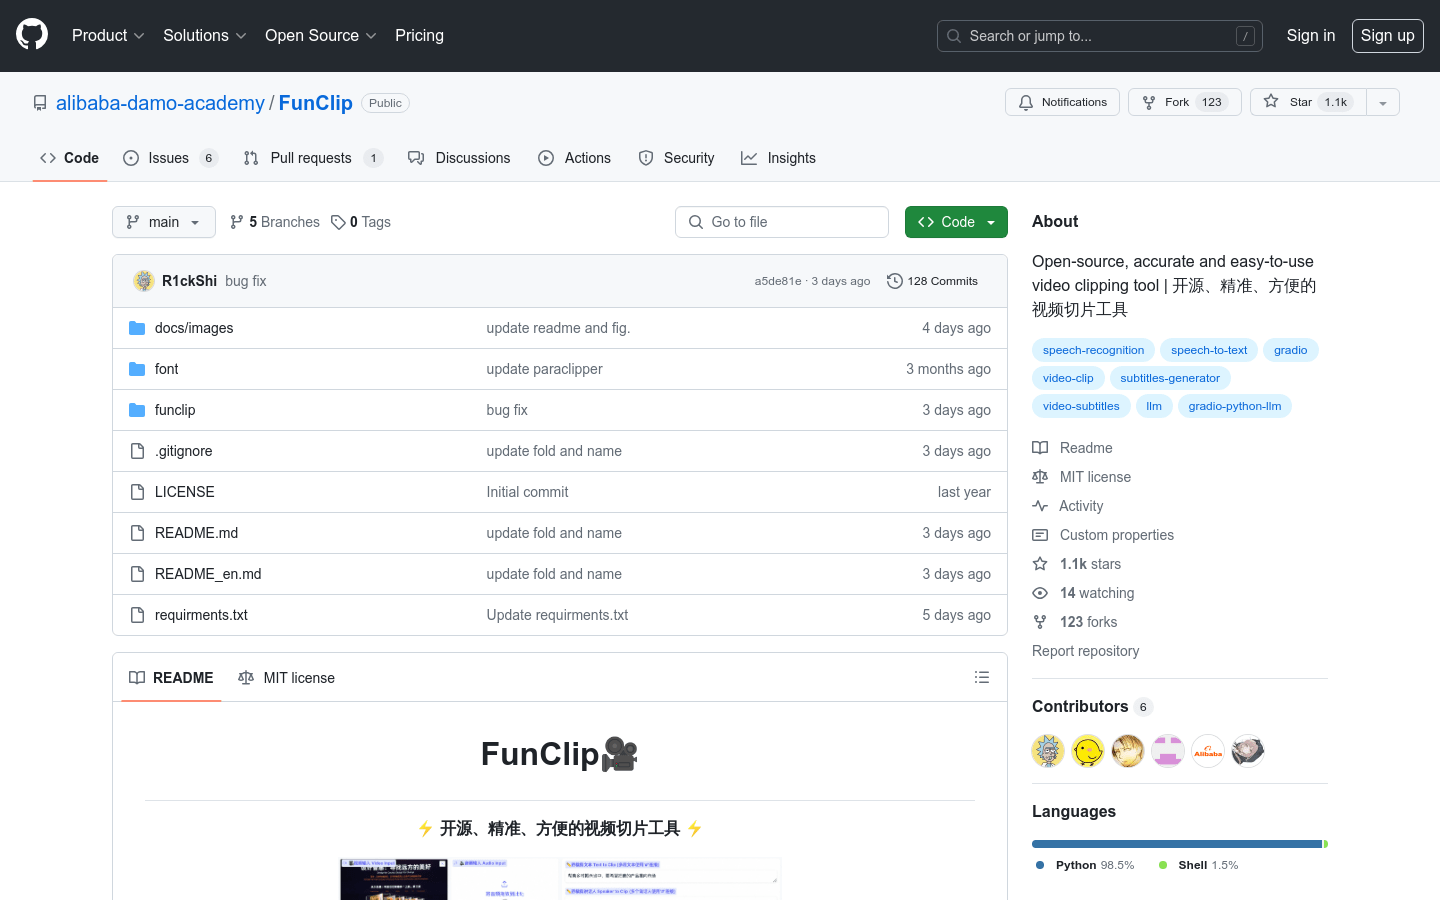The image size is (1440, 900).
Task: Open the alibaba-damo-academy organization link
Action: click(x=160, y=103)
